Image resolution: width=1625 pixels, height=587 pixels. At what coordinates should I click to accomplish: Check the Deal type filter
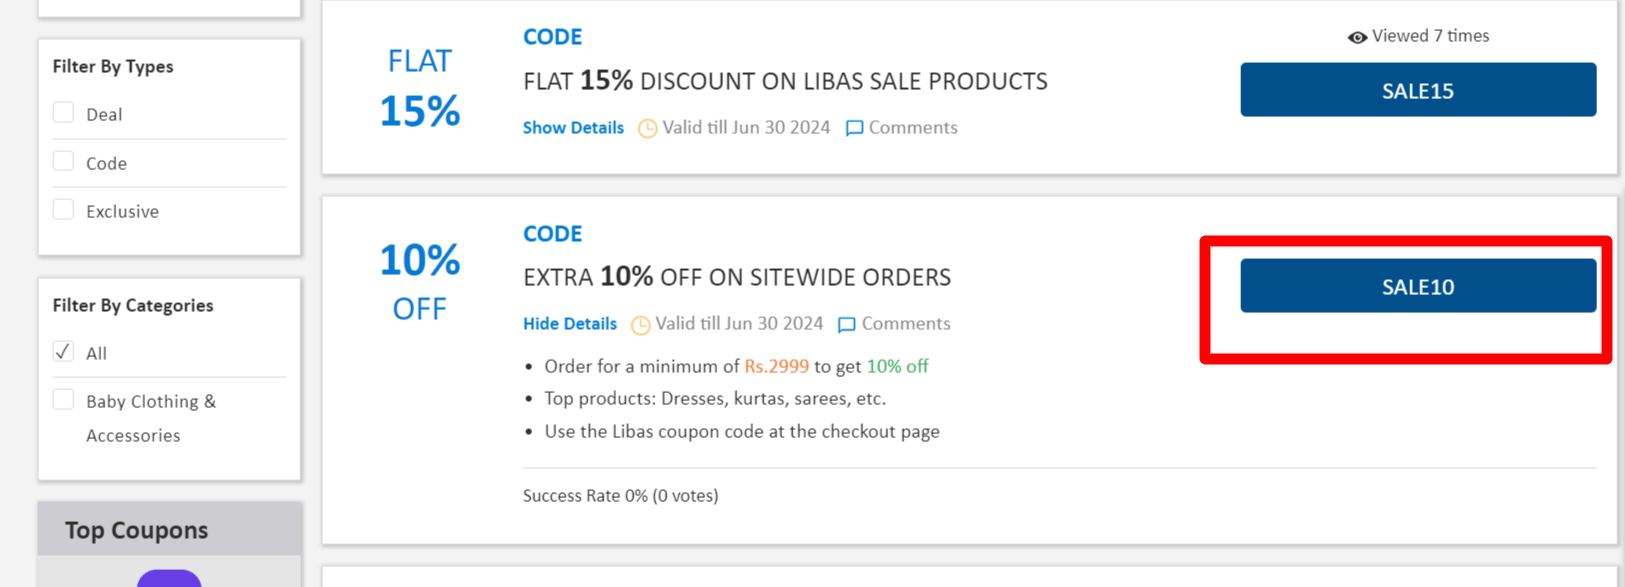(63, 112)
